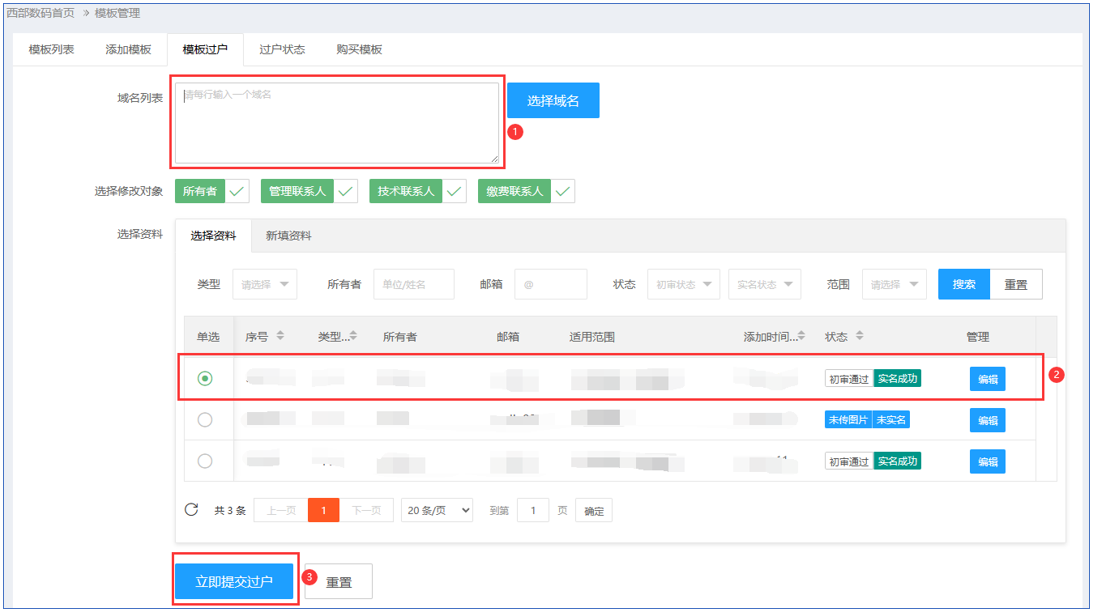Open the 新填资料 tab
This screenshot has height=612, width=1094.
pyautogui.click(x=288, y=236)
